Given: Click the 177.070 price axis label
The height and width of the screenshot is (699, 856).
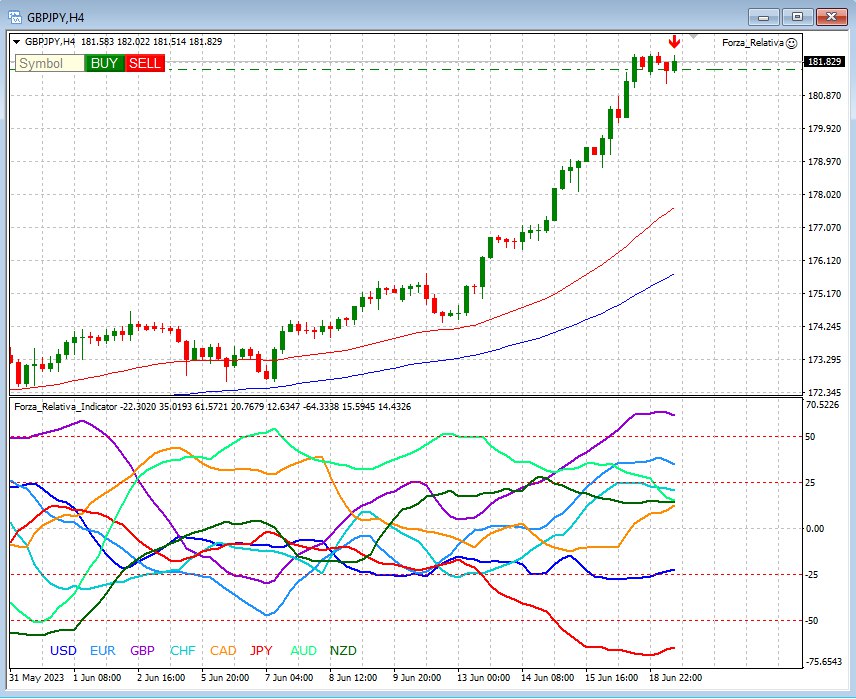Looking at the screenshot, I should 824,228.
